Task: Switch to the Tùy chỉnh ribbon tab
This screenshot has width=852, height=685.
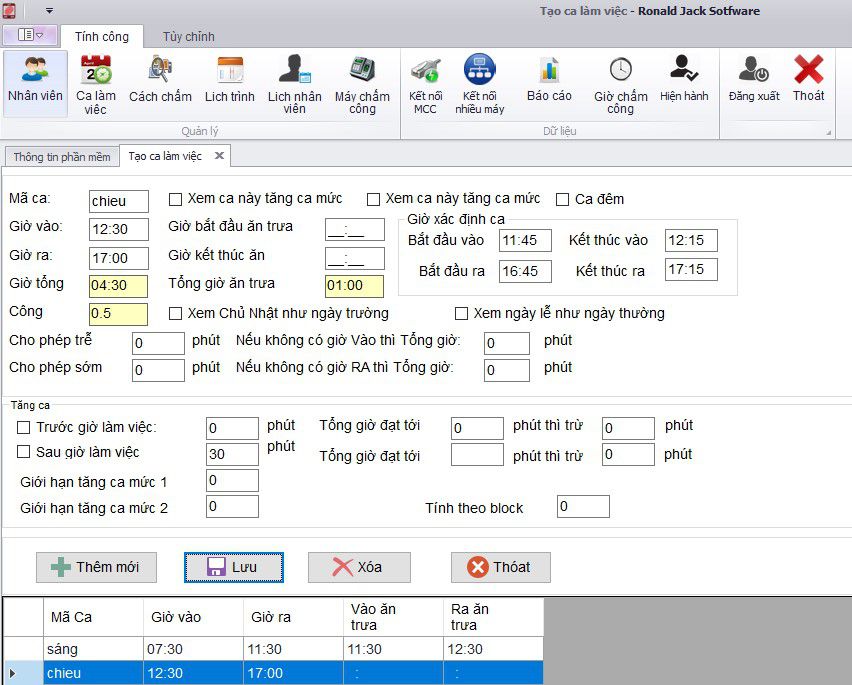Action: (188, 36)
